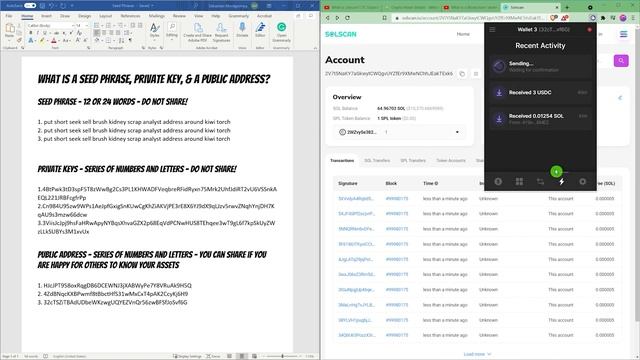
Task: Open the wallet collectibles grid icon
Action: pos(519,182)
